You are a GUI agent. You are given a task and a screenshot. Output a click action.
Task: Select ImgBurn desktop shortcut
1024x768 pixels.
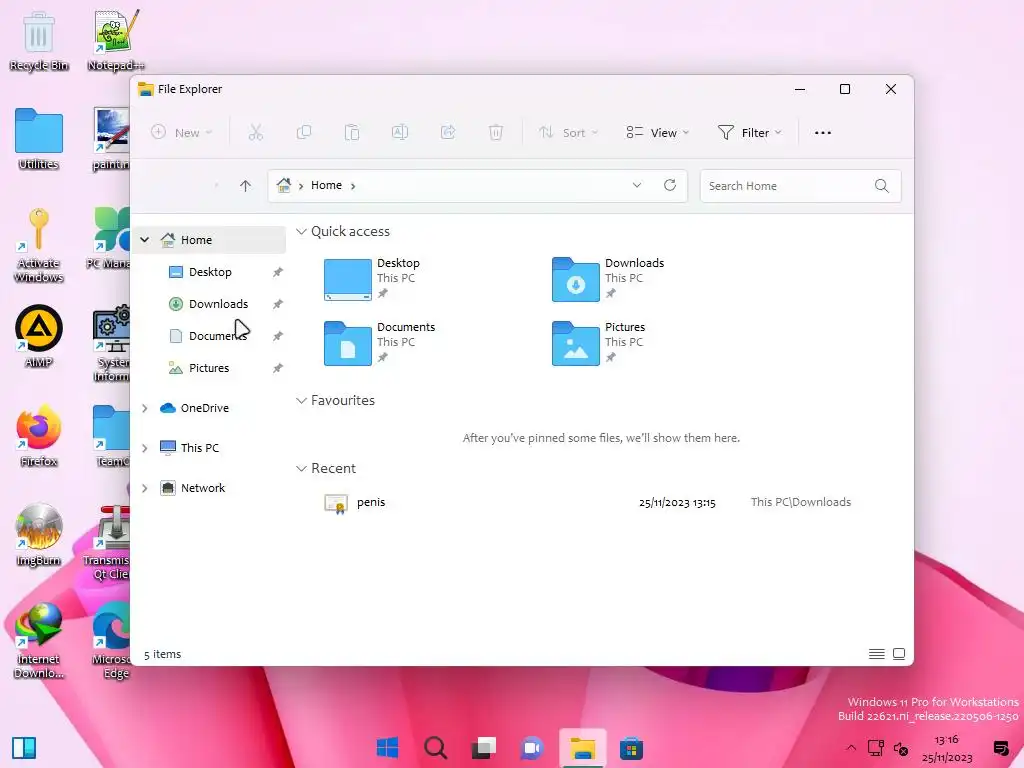(39, 535)
